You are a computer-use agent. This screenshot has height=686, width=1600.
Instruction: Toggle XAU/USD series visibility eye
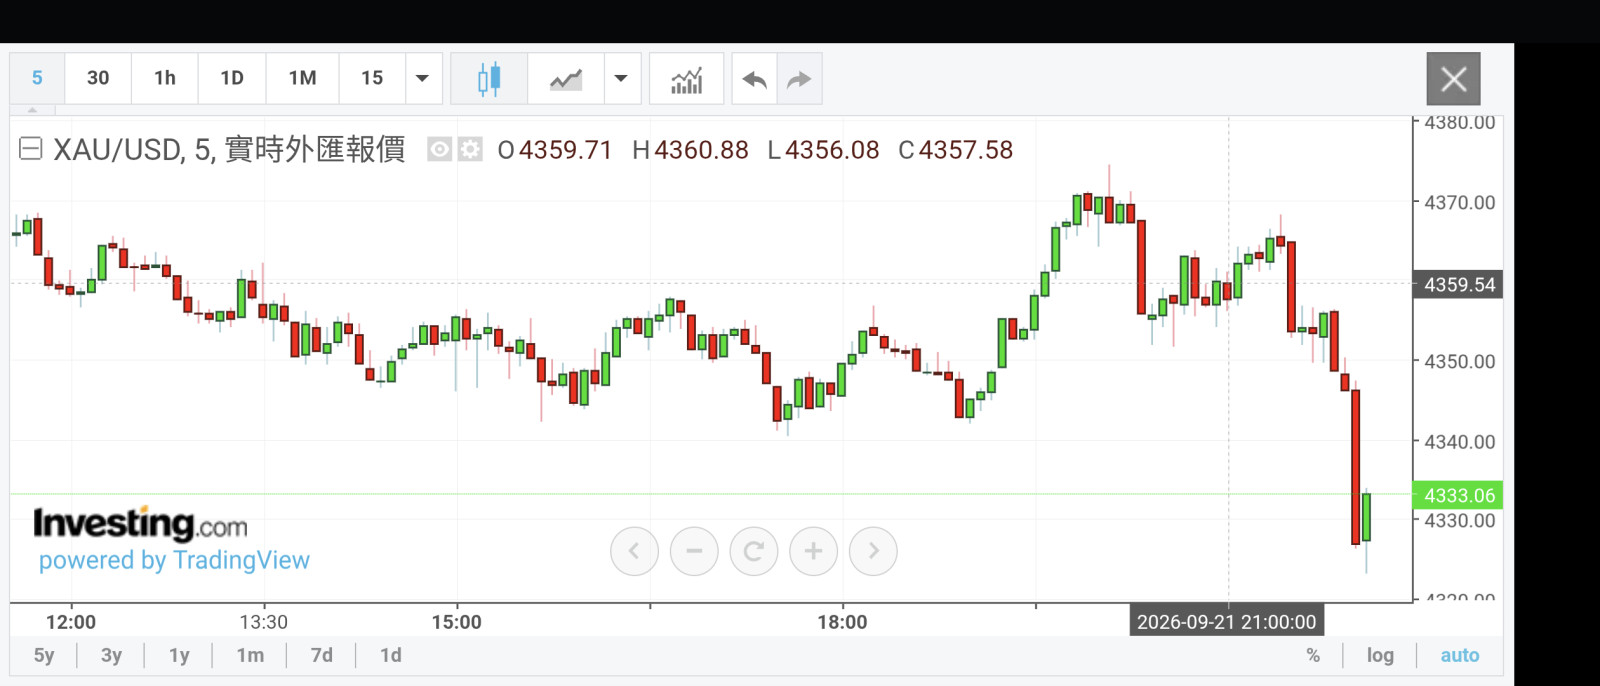coord(440,150)
